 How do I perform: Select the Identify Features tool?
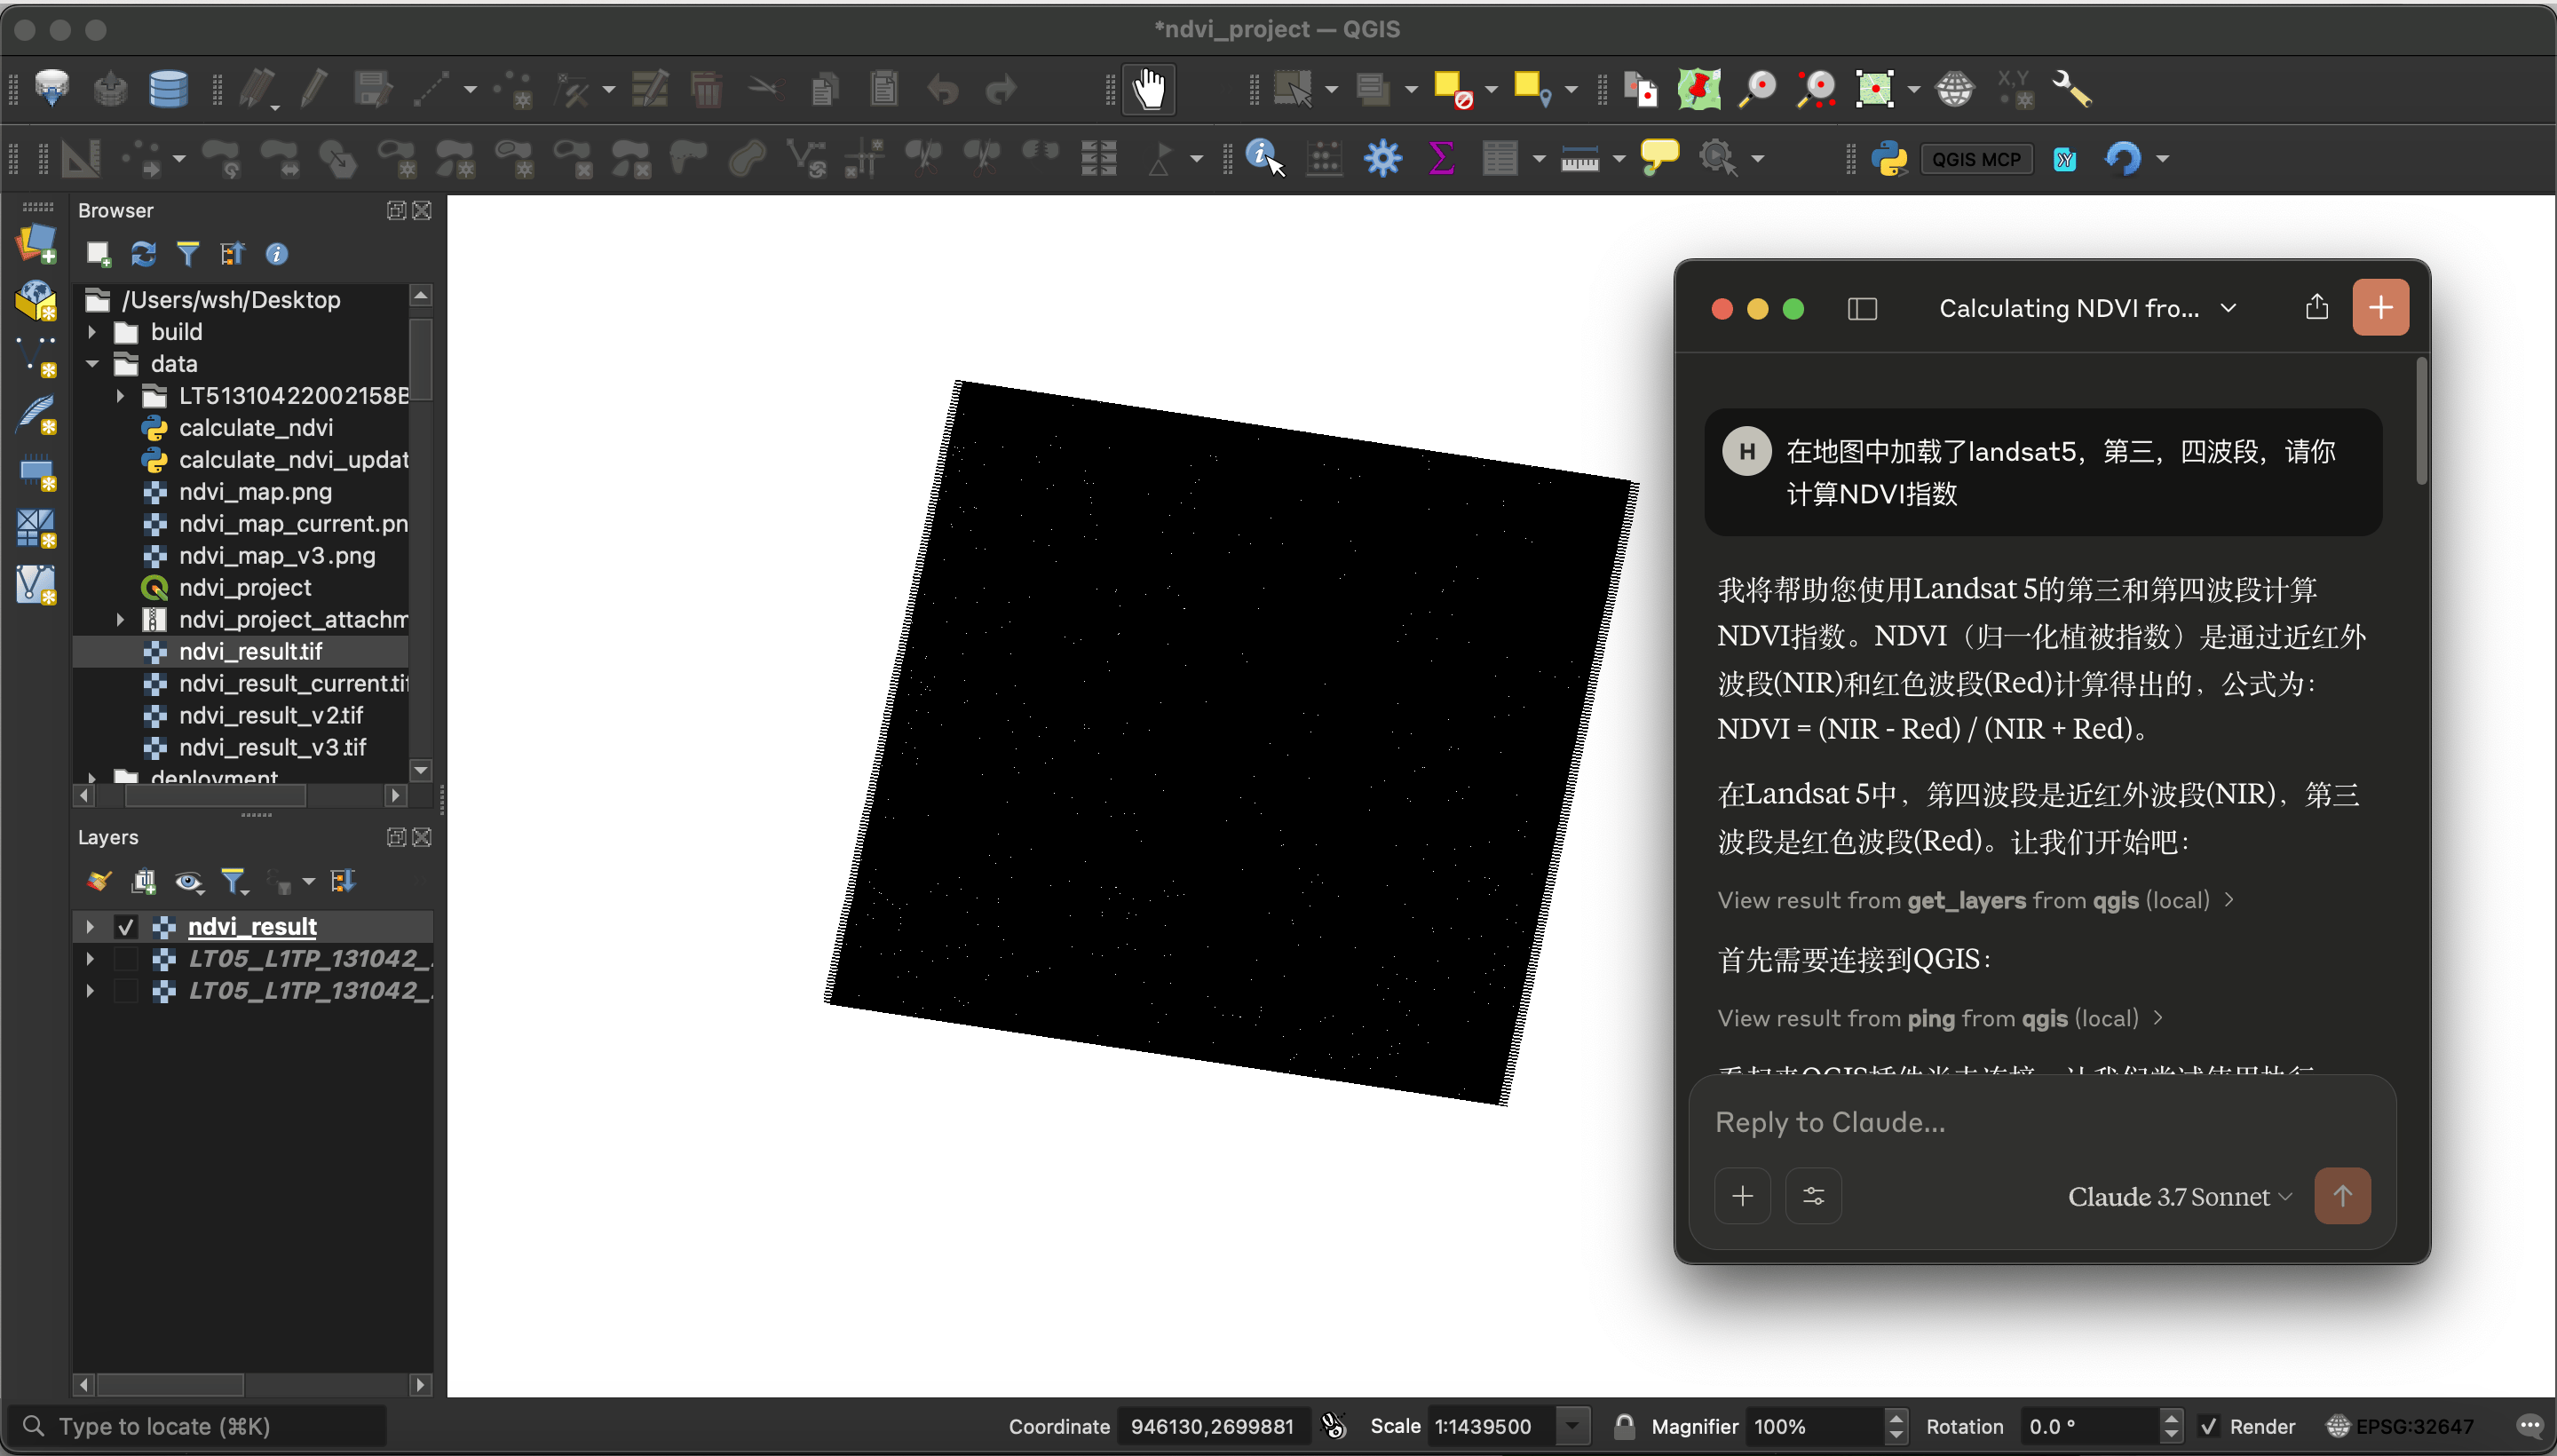coord(1265,158)
